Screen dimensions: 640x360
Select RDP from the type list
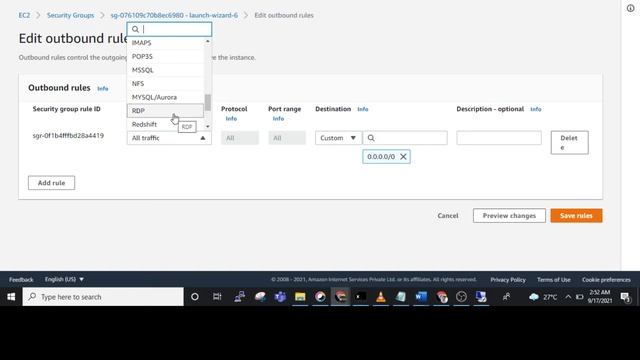click(x=165, y=111)
